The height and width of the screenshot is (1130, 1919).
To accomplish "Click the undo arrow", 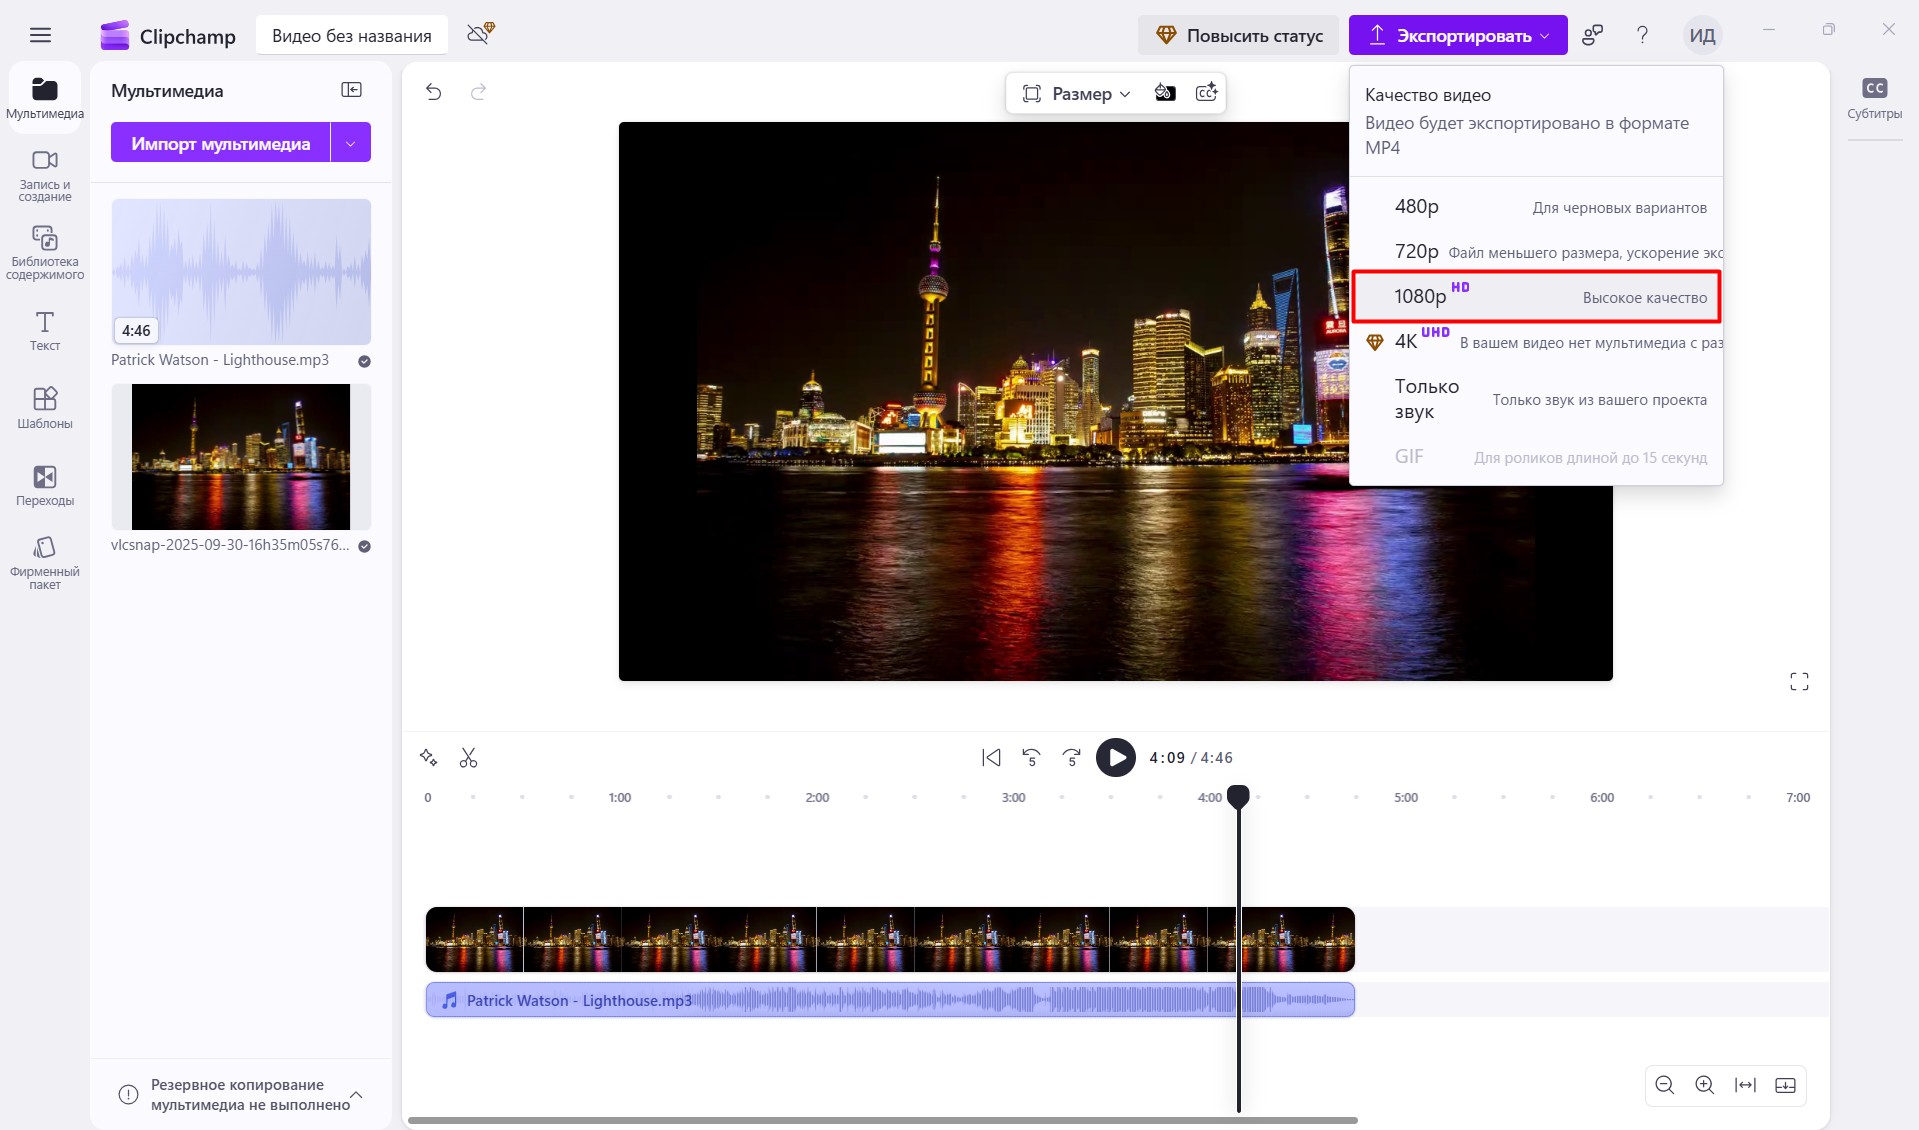I will [433, 92].
